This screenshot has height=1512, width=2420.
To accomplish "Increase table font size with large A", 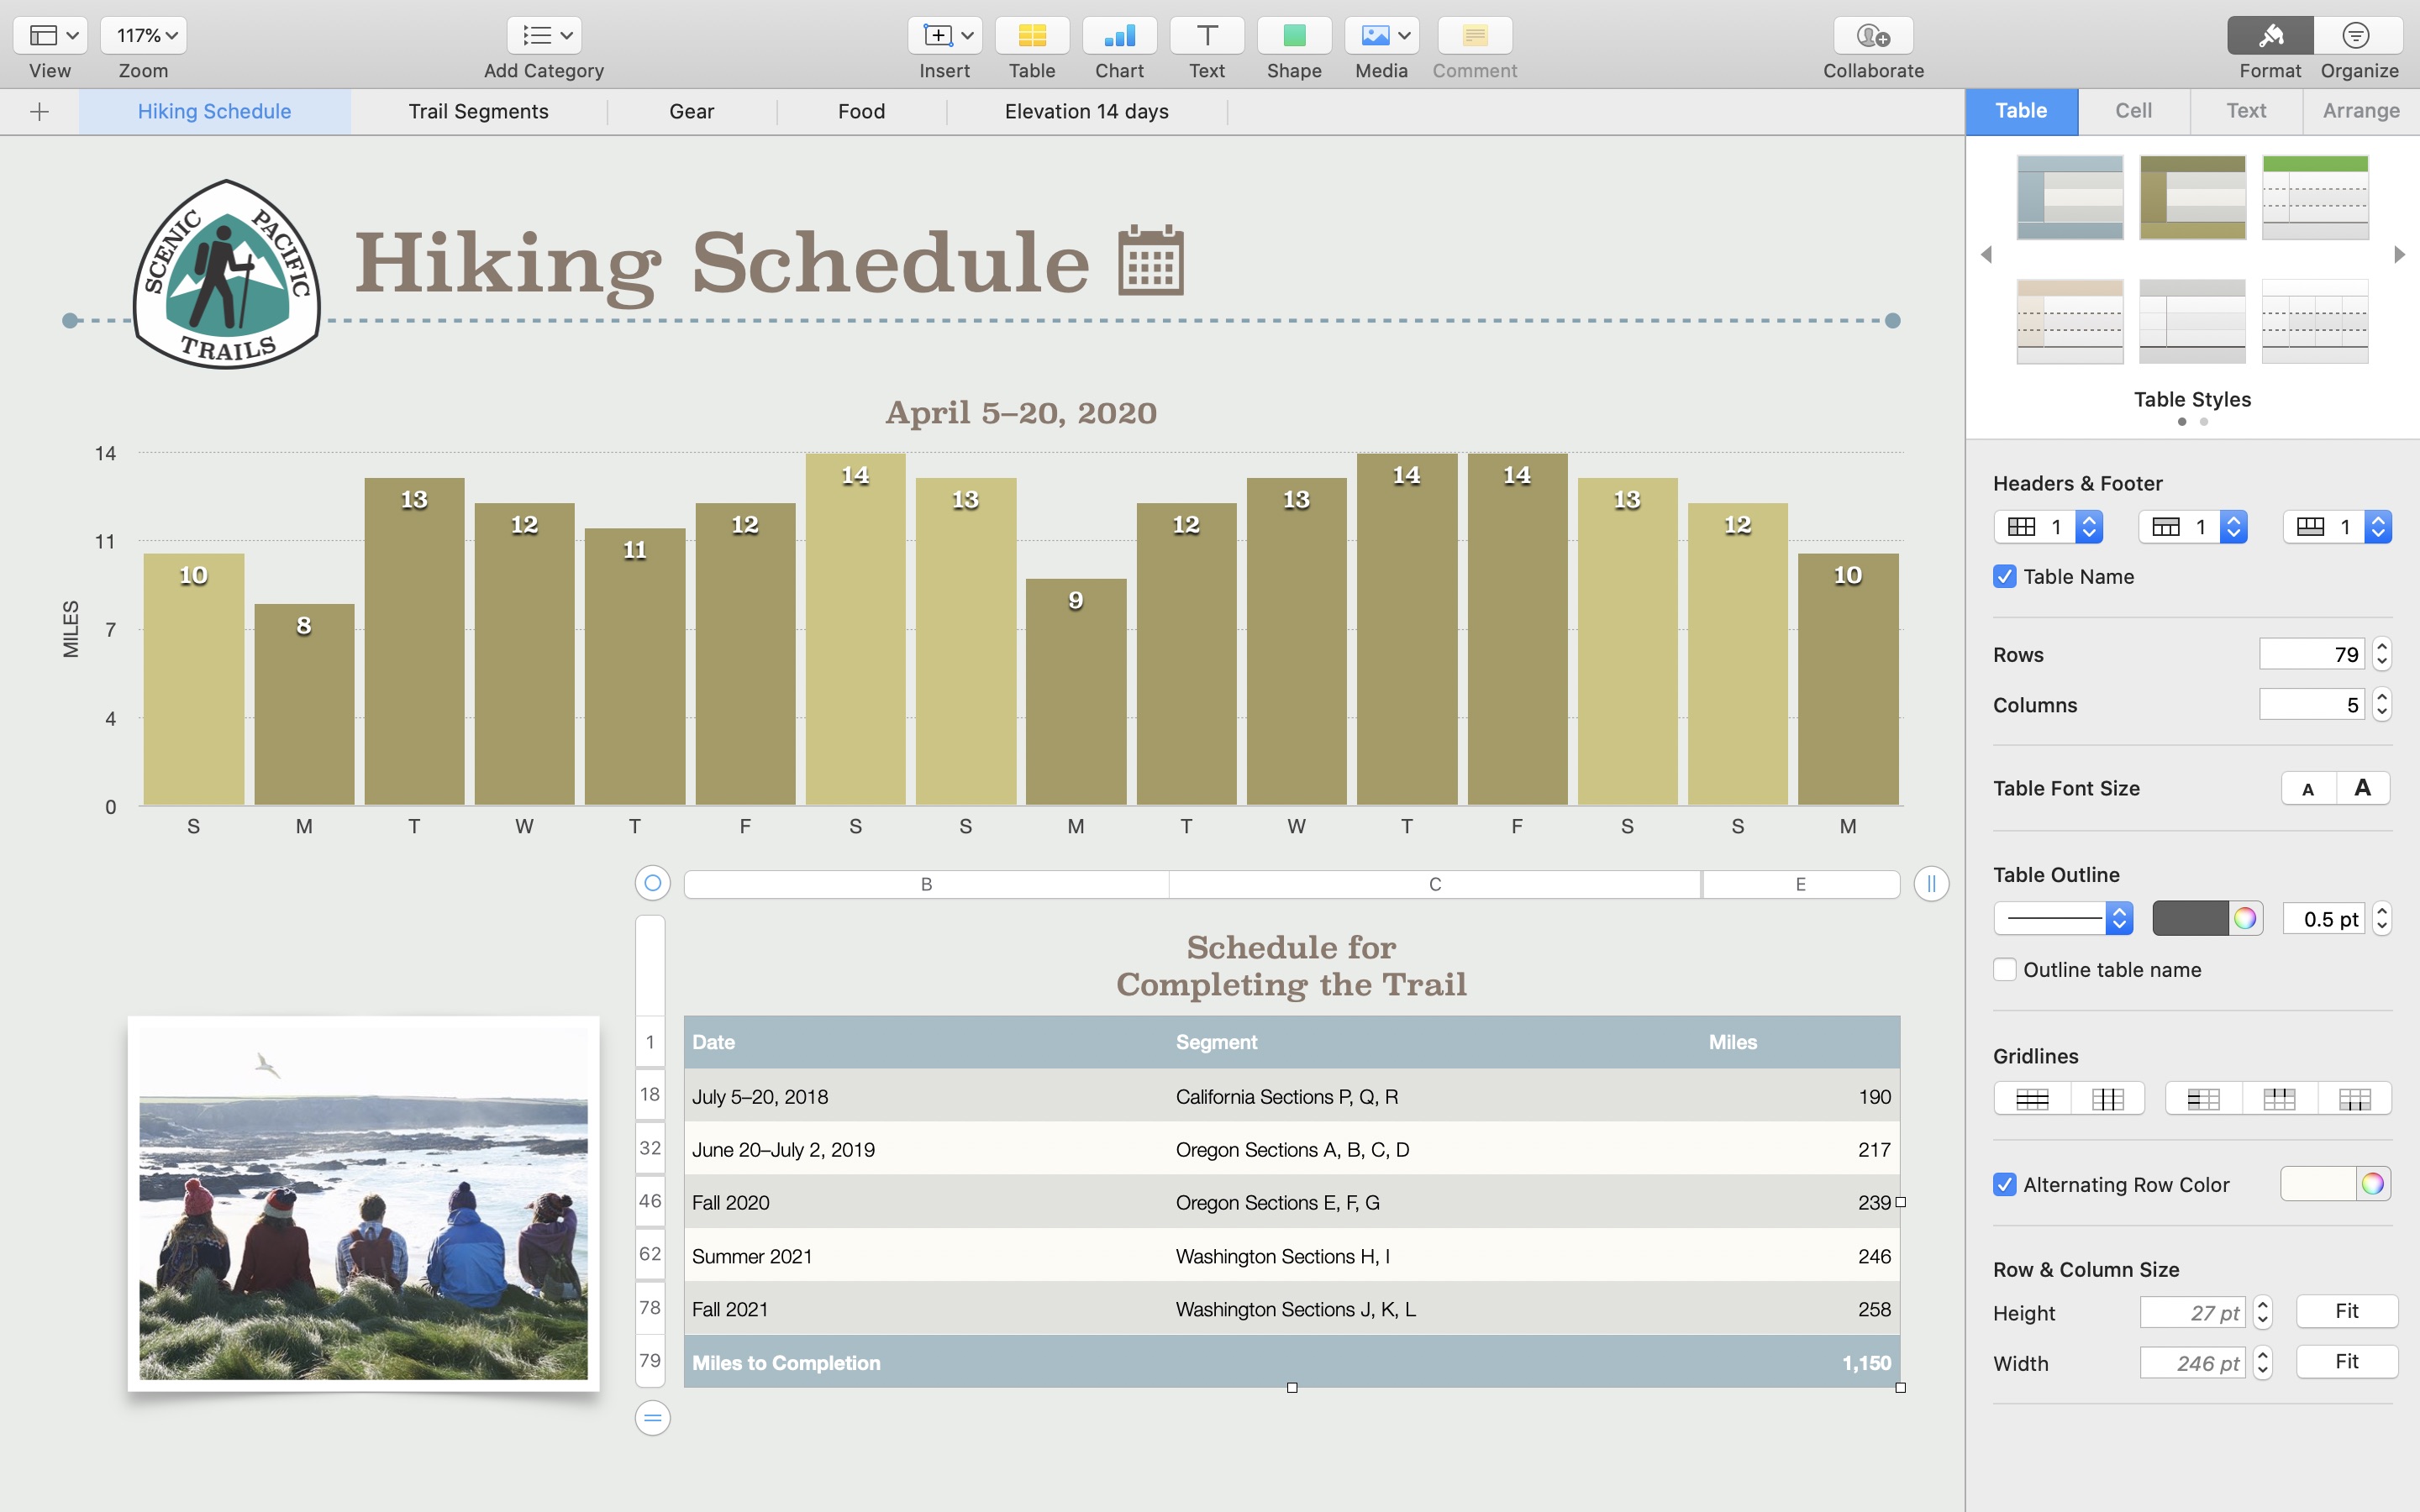I will (x=2363, y=788).
